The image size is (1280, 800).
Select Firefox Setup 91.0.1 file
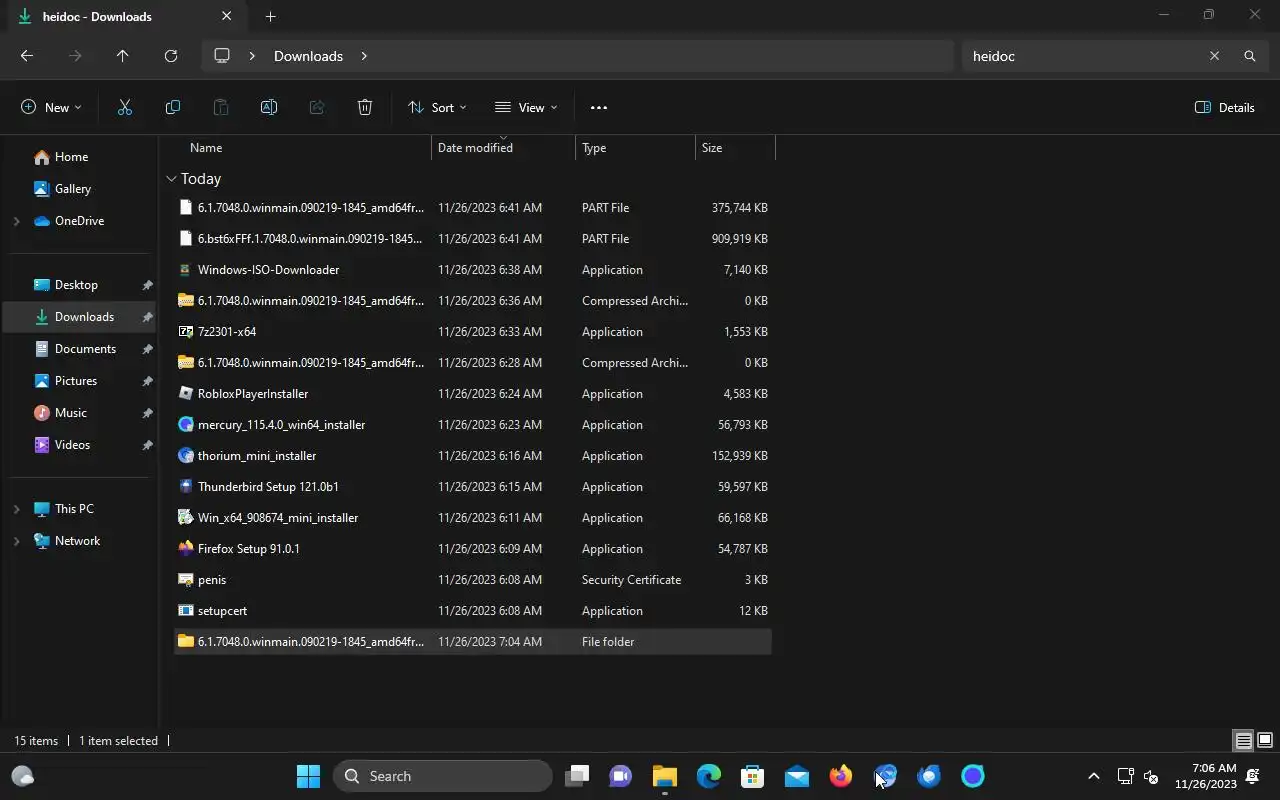coord(472,549)
